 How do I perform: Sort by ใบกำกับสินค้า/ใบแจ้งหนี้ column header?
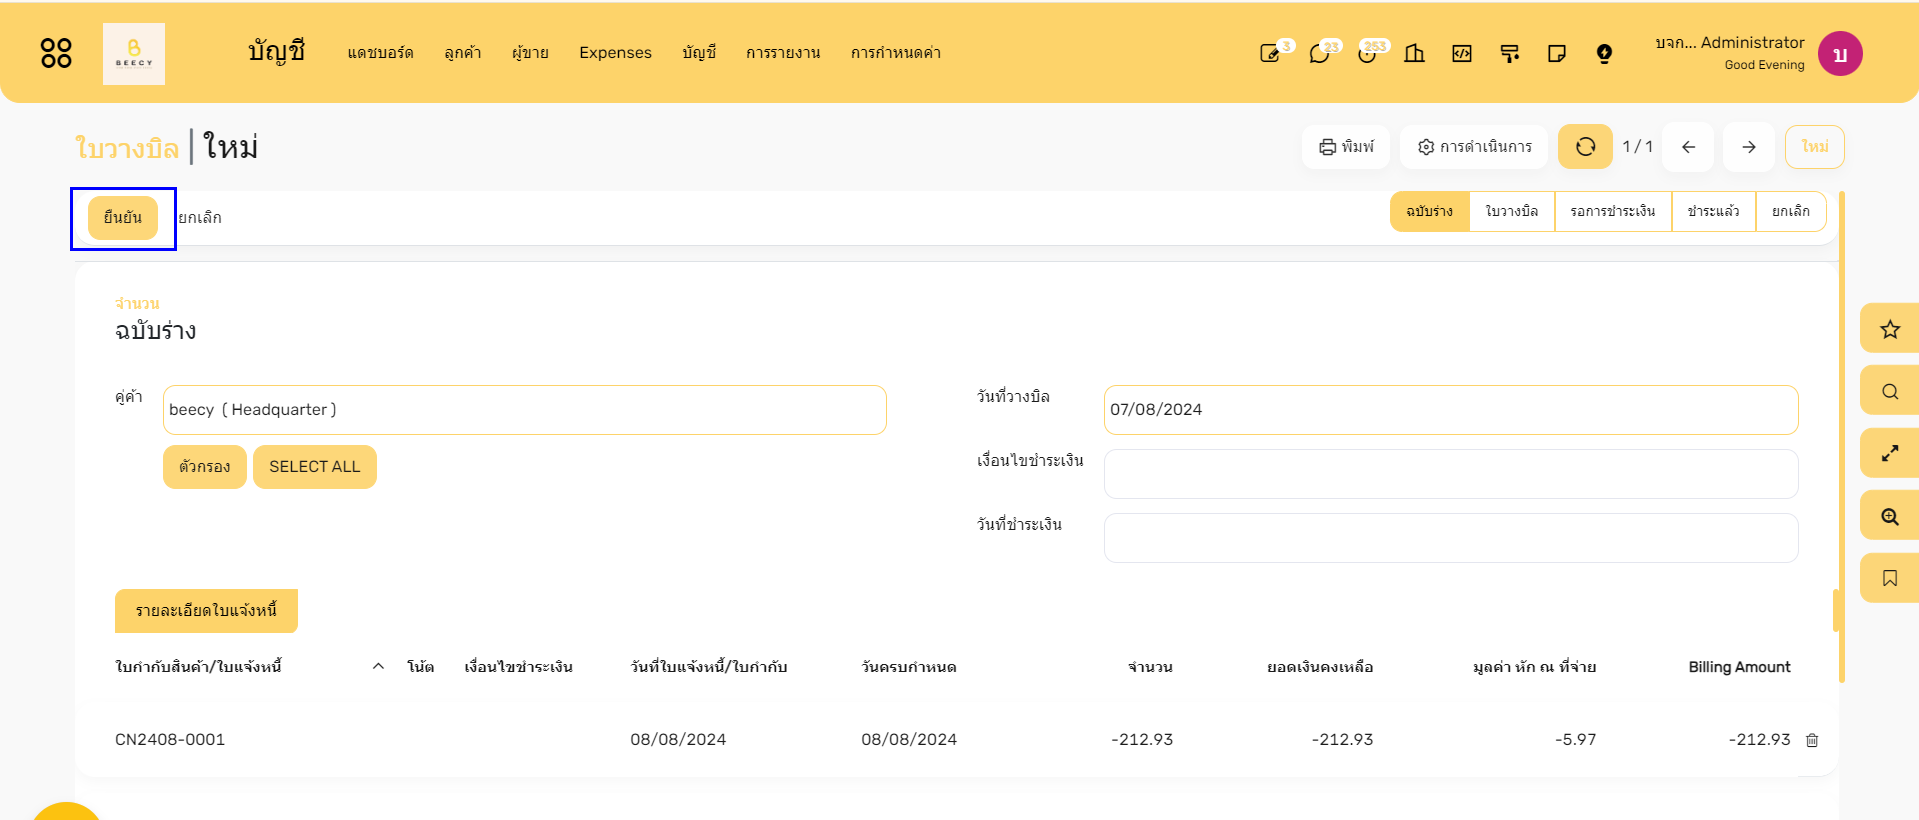point(198,667)
